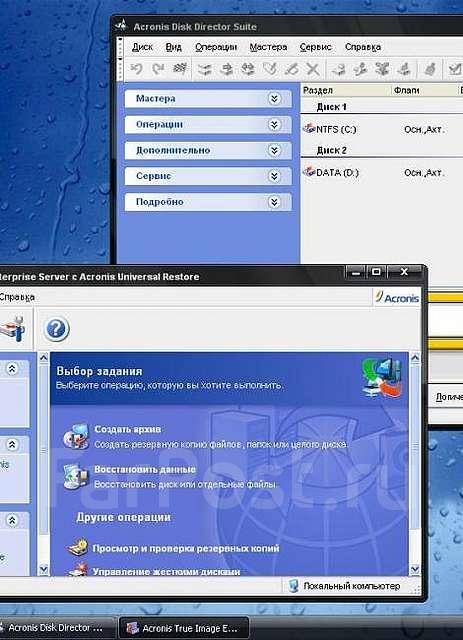Click the checkered Commit flag toolbar icon
463x640 pixels.
click(180, 68)
